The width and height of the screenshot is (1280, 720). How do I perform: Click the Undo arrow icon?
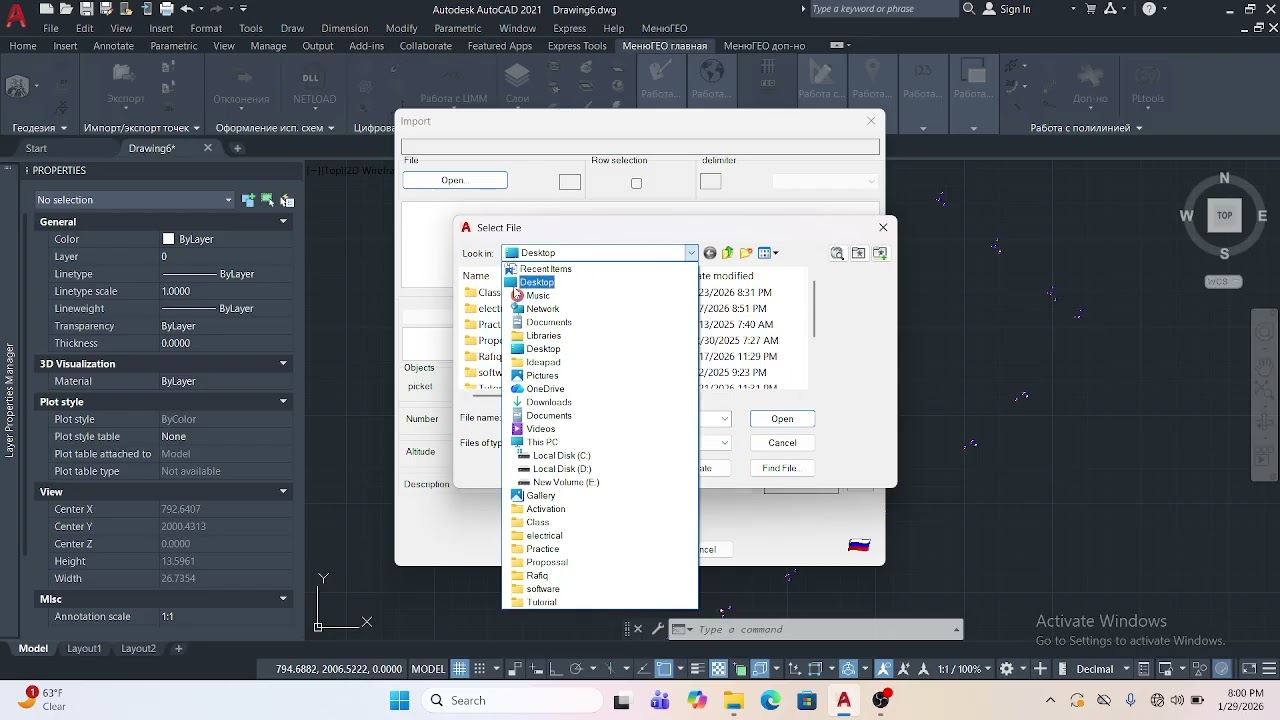(186, 9)
